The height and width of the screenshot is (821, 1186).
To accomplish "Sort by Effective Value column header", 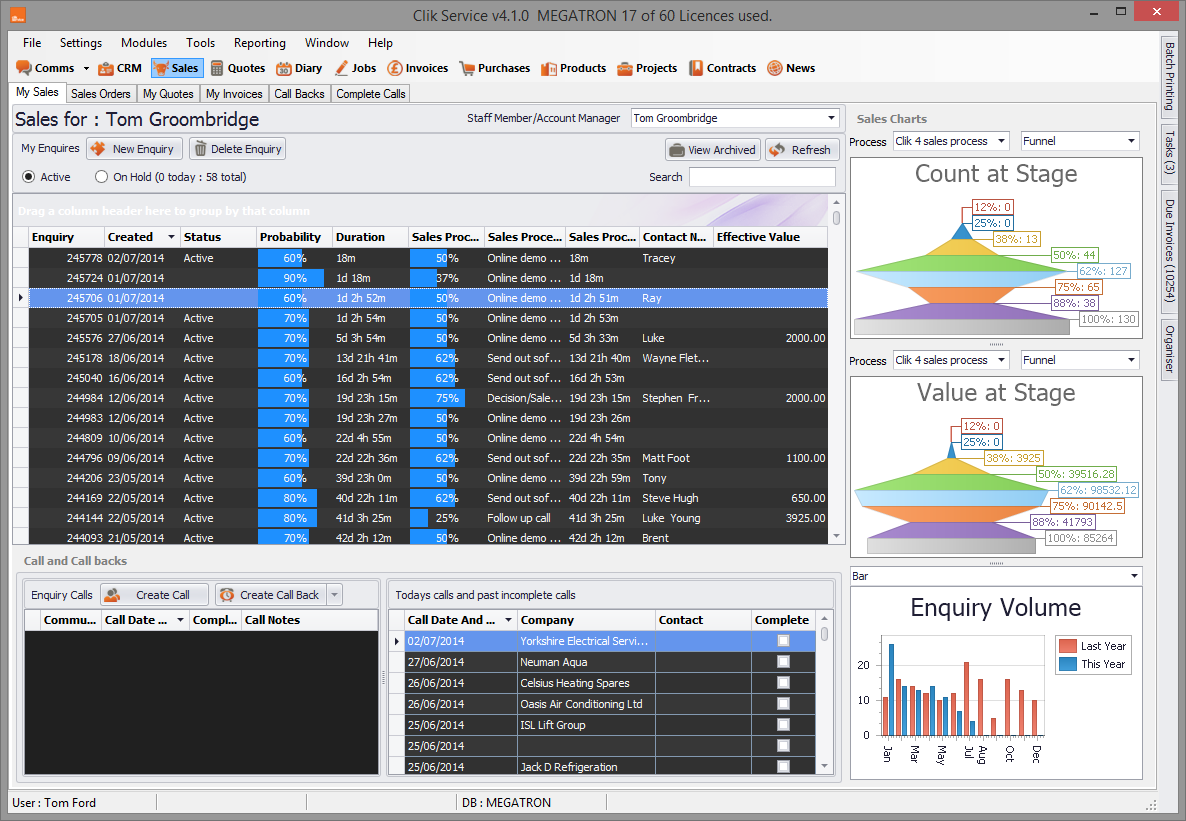I will [770, 237].
